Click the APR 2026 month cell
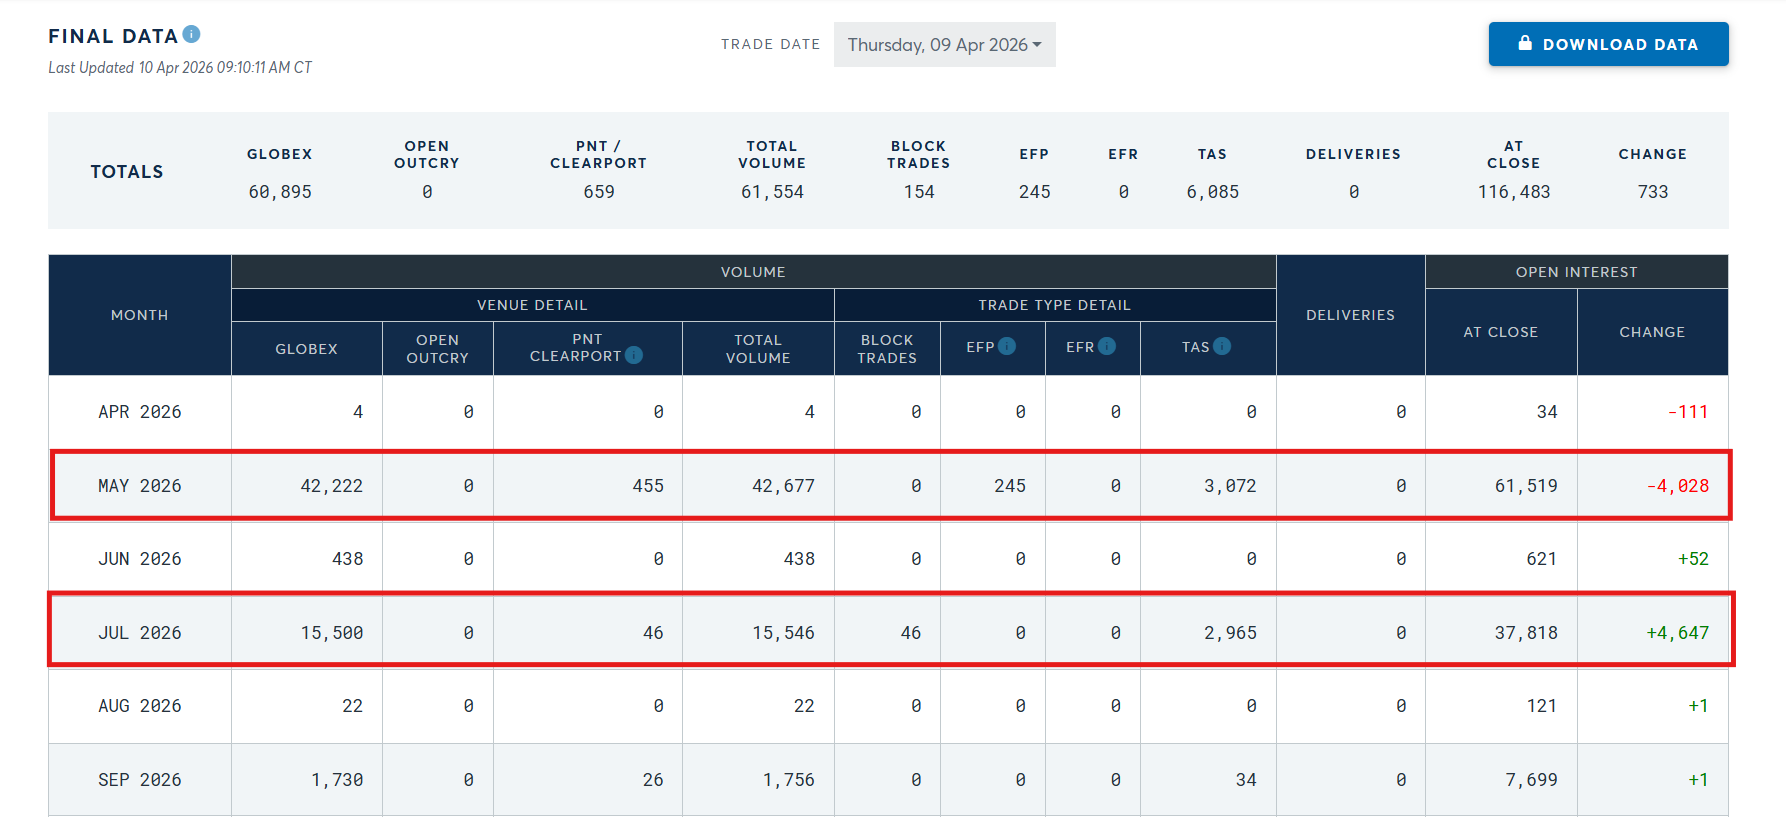The width and height of the screenshot is (1786, 817). pos(140,412)
